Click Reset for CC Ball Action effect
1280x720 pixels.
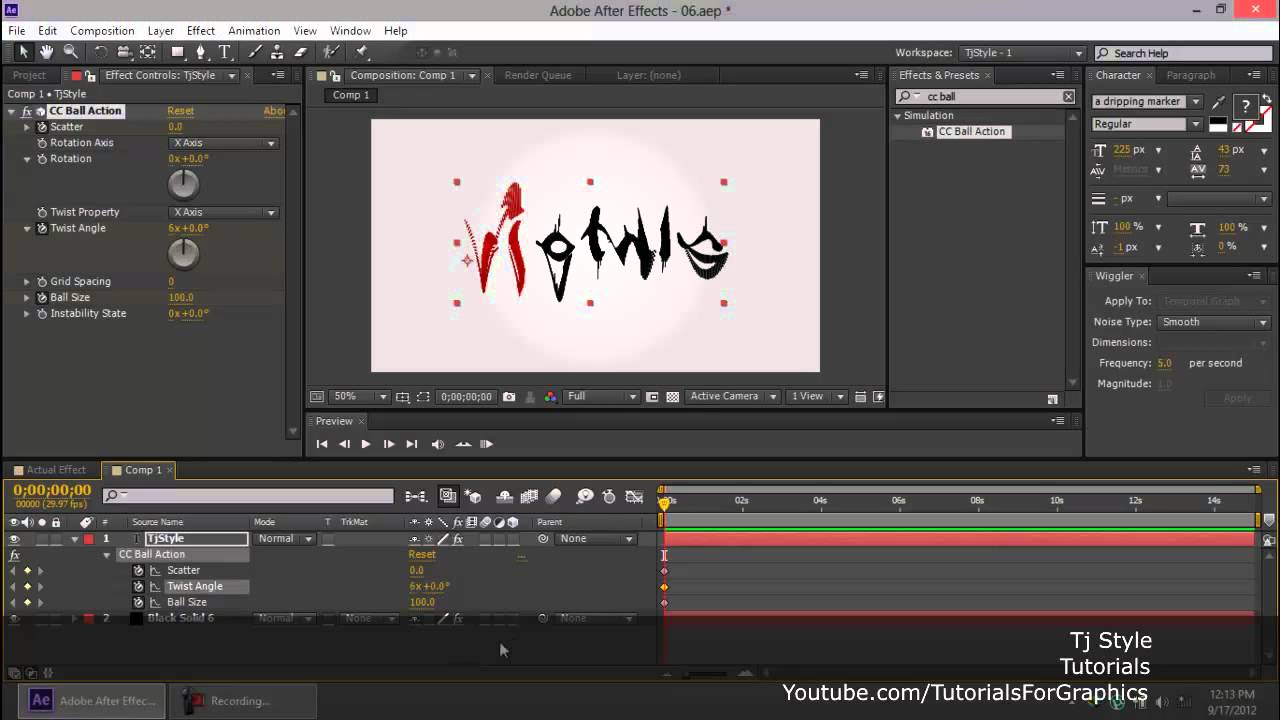[180, 111]
